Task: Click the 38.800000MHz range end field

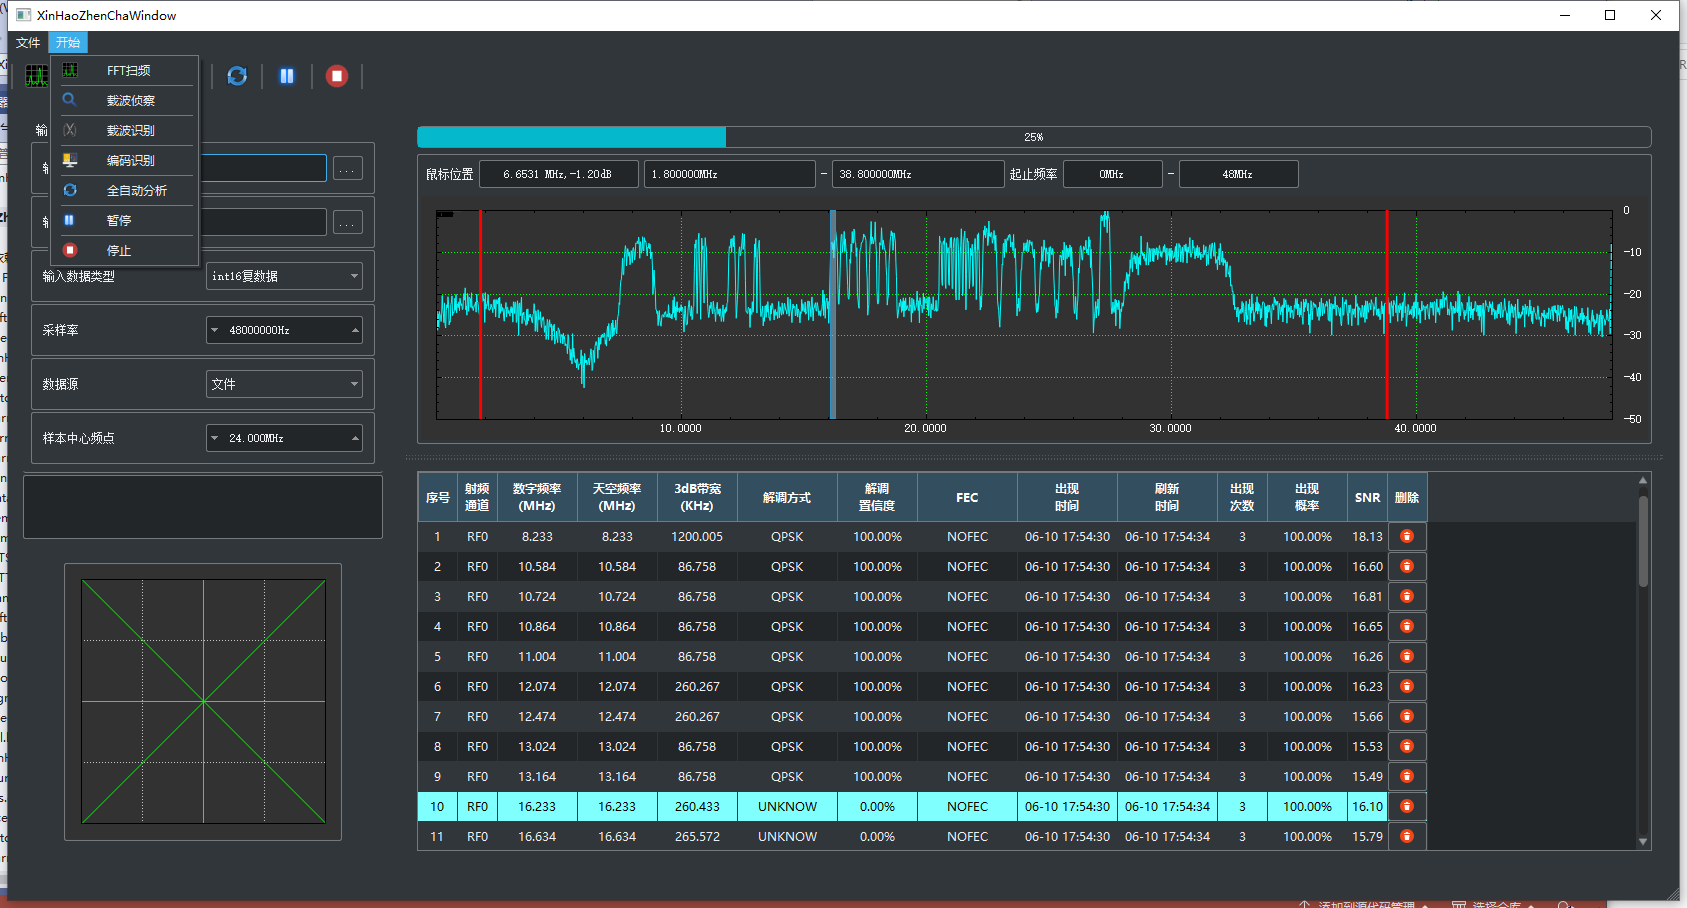Action: pos(917,174)
